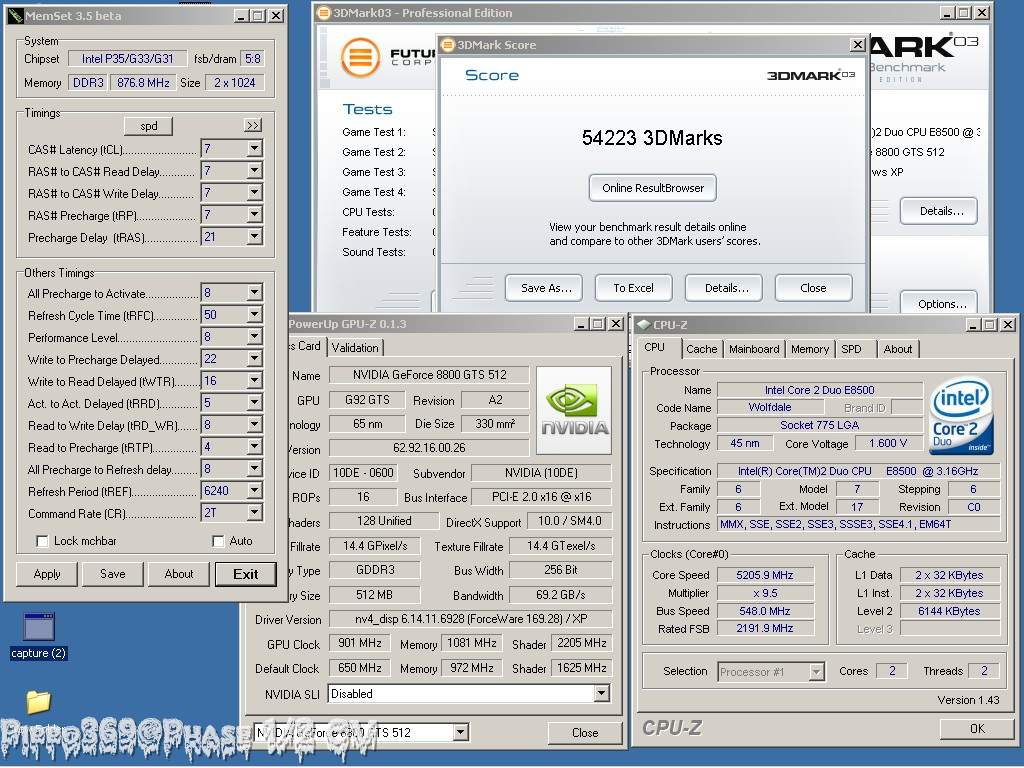Toggle the Auto checkbox in MemSet
1024x768 pixels.
218,541
